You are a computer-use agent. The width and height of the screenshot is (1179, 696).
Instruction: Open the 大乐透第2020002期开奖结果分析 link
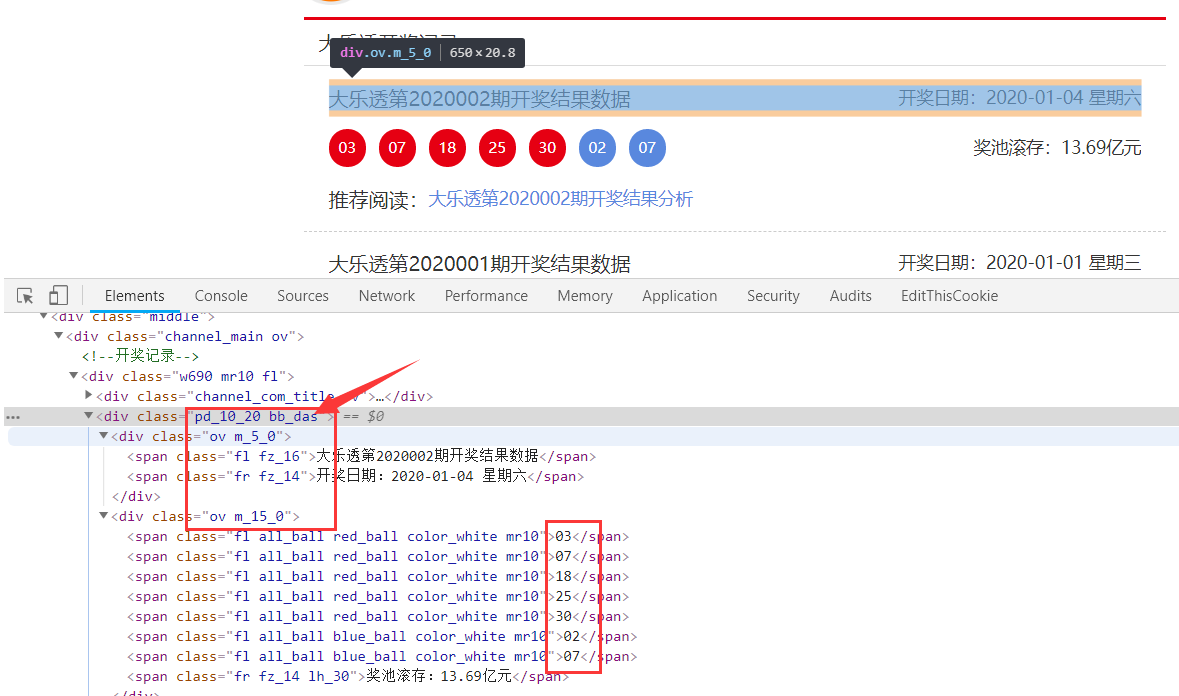coord(560,199)
